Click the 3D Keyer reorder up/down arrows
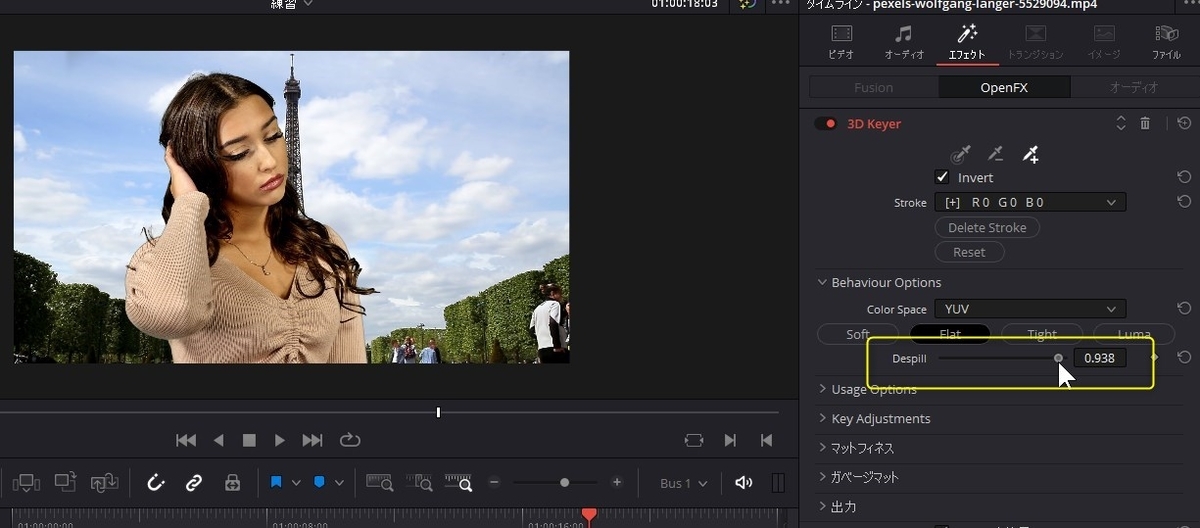 (1121, 123)
